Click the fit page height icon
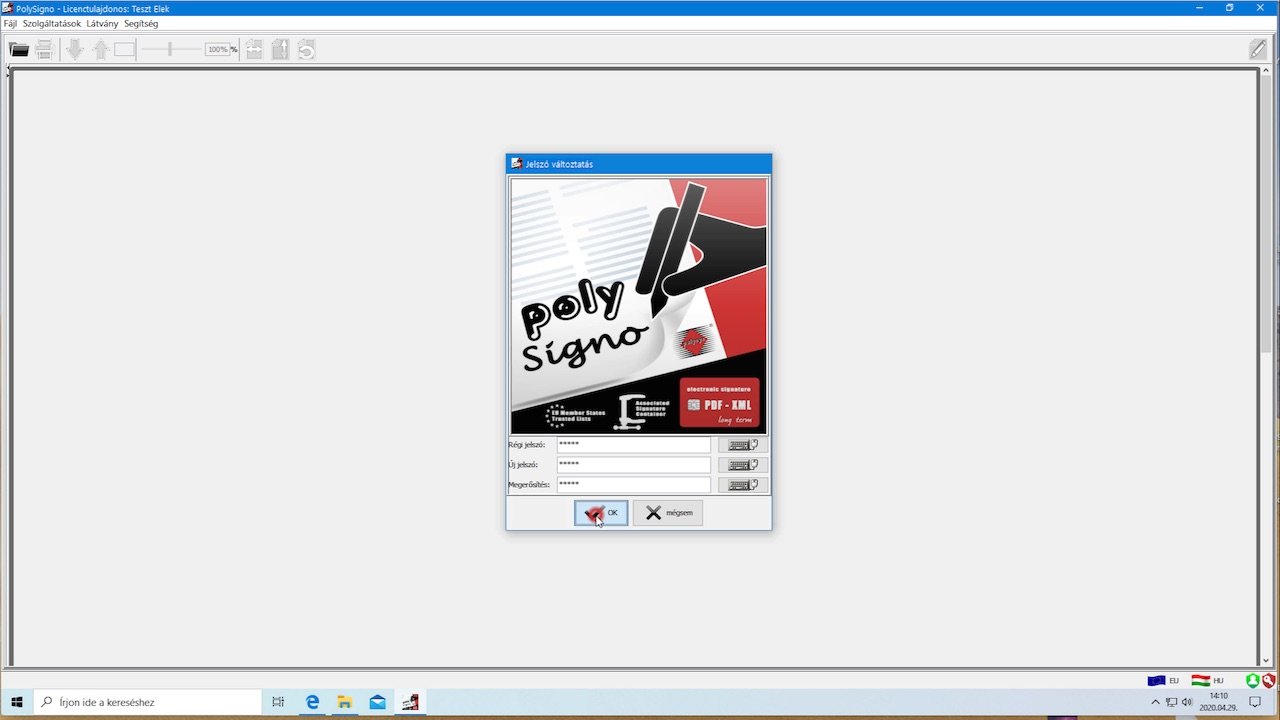Screen dimensions: 1280x720 coord(280,49)
